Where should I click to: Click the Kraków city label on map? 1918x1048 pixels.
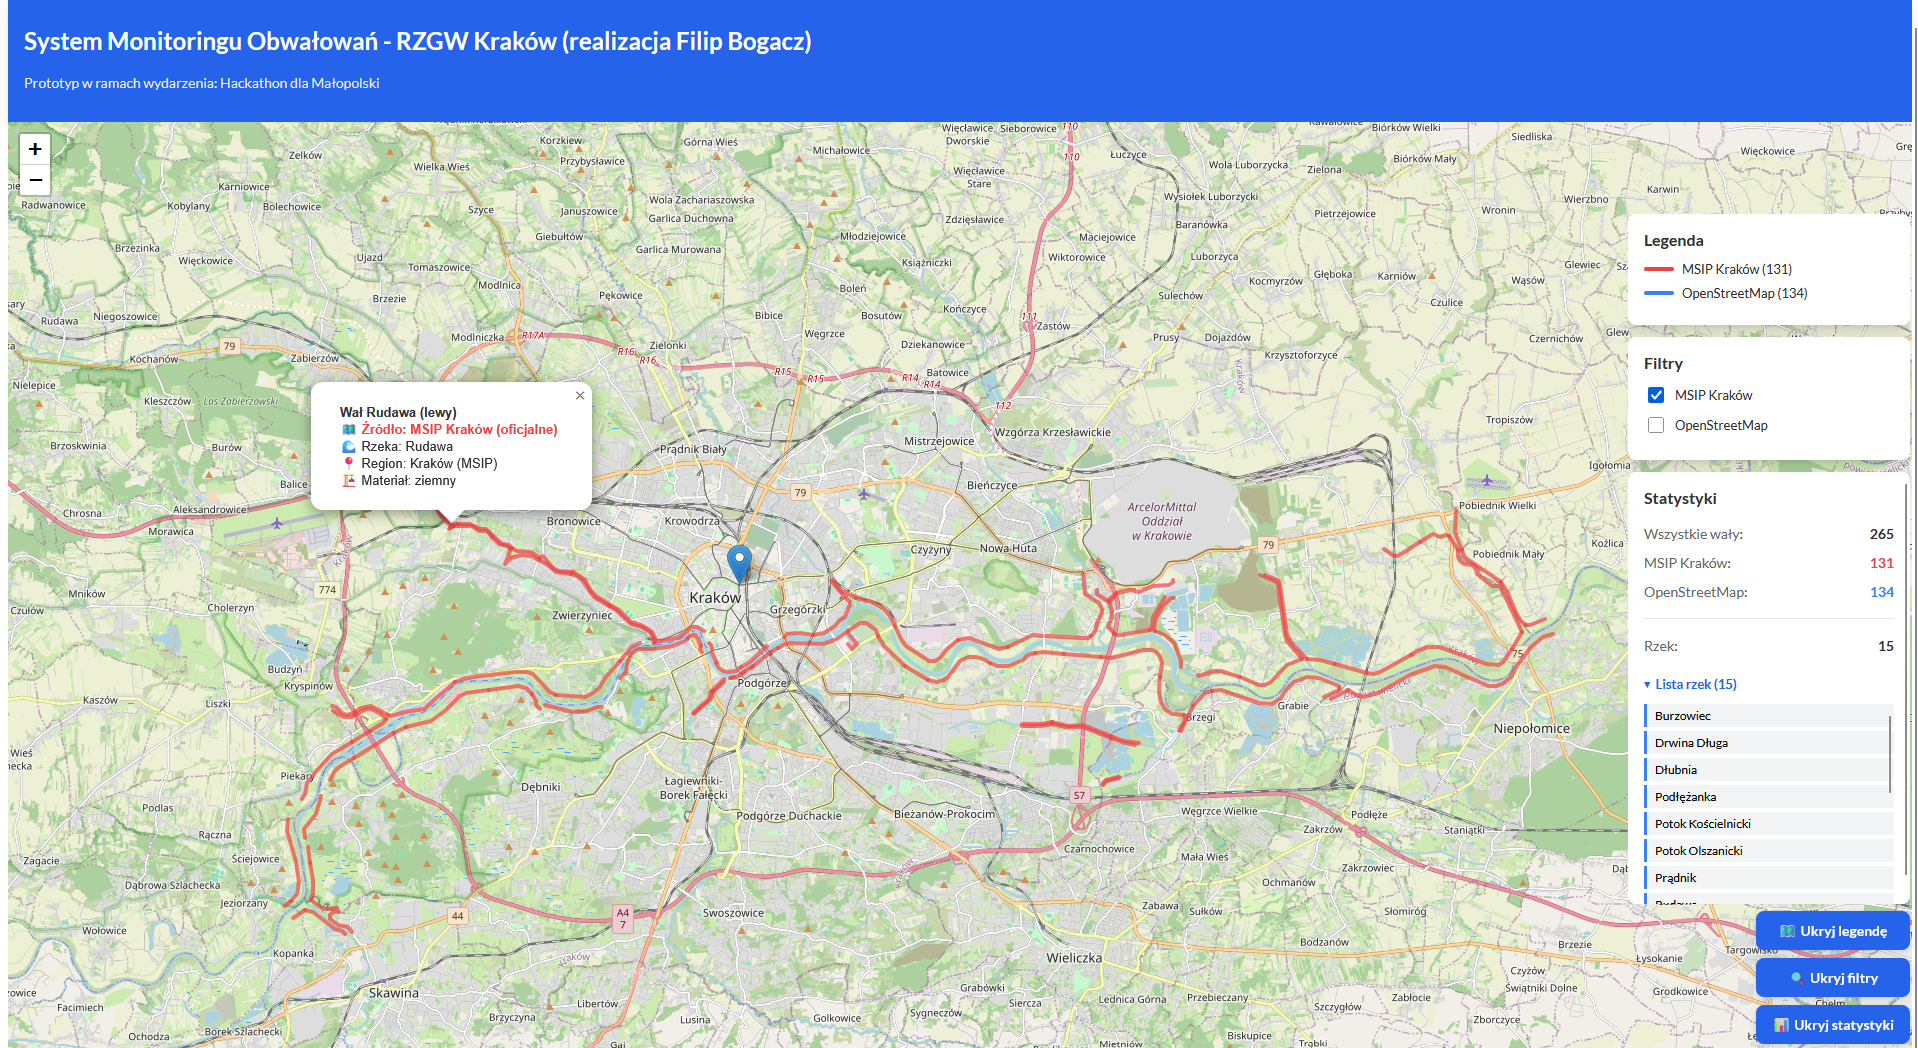click(715, 597)
